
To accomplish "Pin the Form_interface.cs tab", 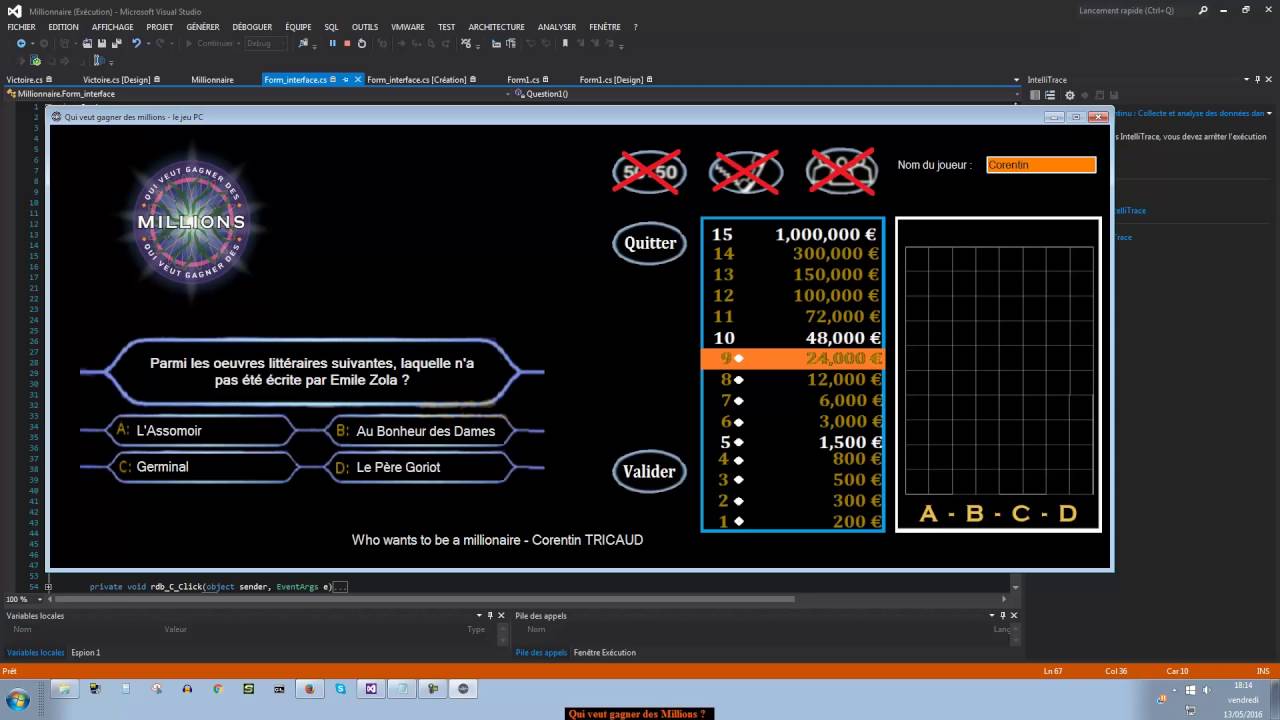I will click(x=345, y=80).
